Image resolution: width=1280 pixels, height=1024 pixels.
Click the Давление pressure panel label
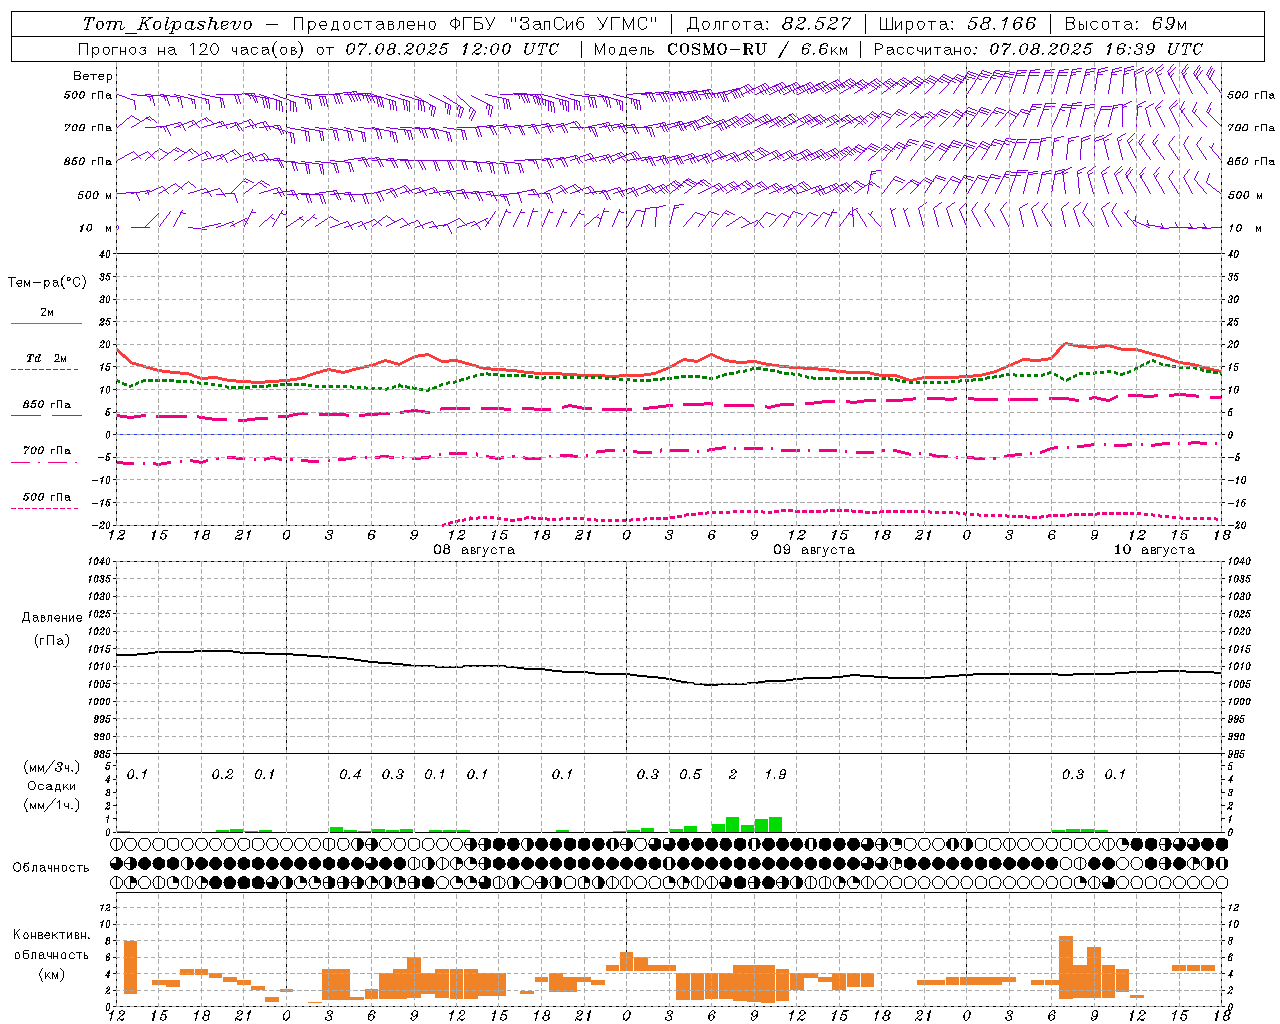tap(52, 618)
